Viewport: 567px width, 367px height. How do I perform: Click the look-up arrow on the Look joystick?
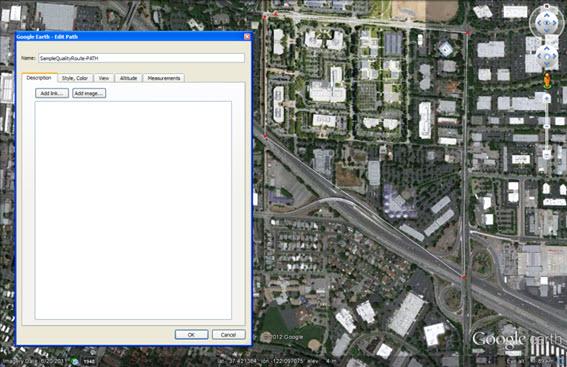[546, 15]
